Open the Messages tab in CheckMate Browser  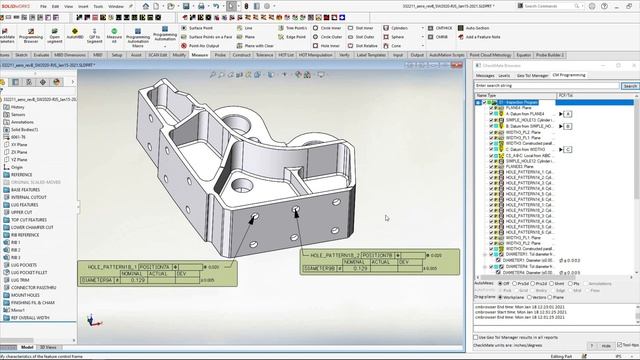(485, 76)
